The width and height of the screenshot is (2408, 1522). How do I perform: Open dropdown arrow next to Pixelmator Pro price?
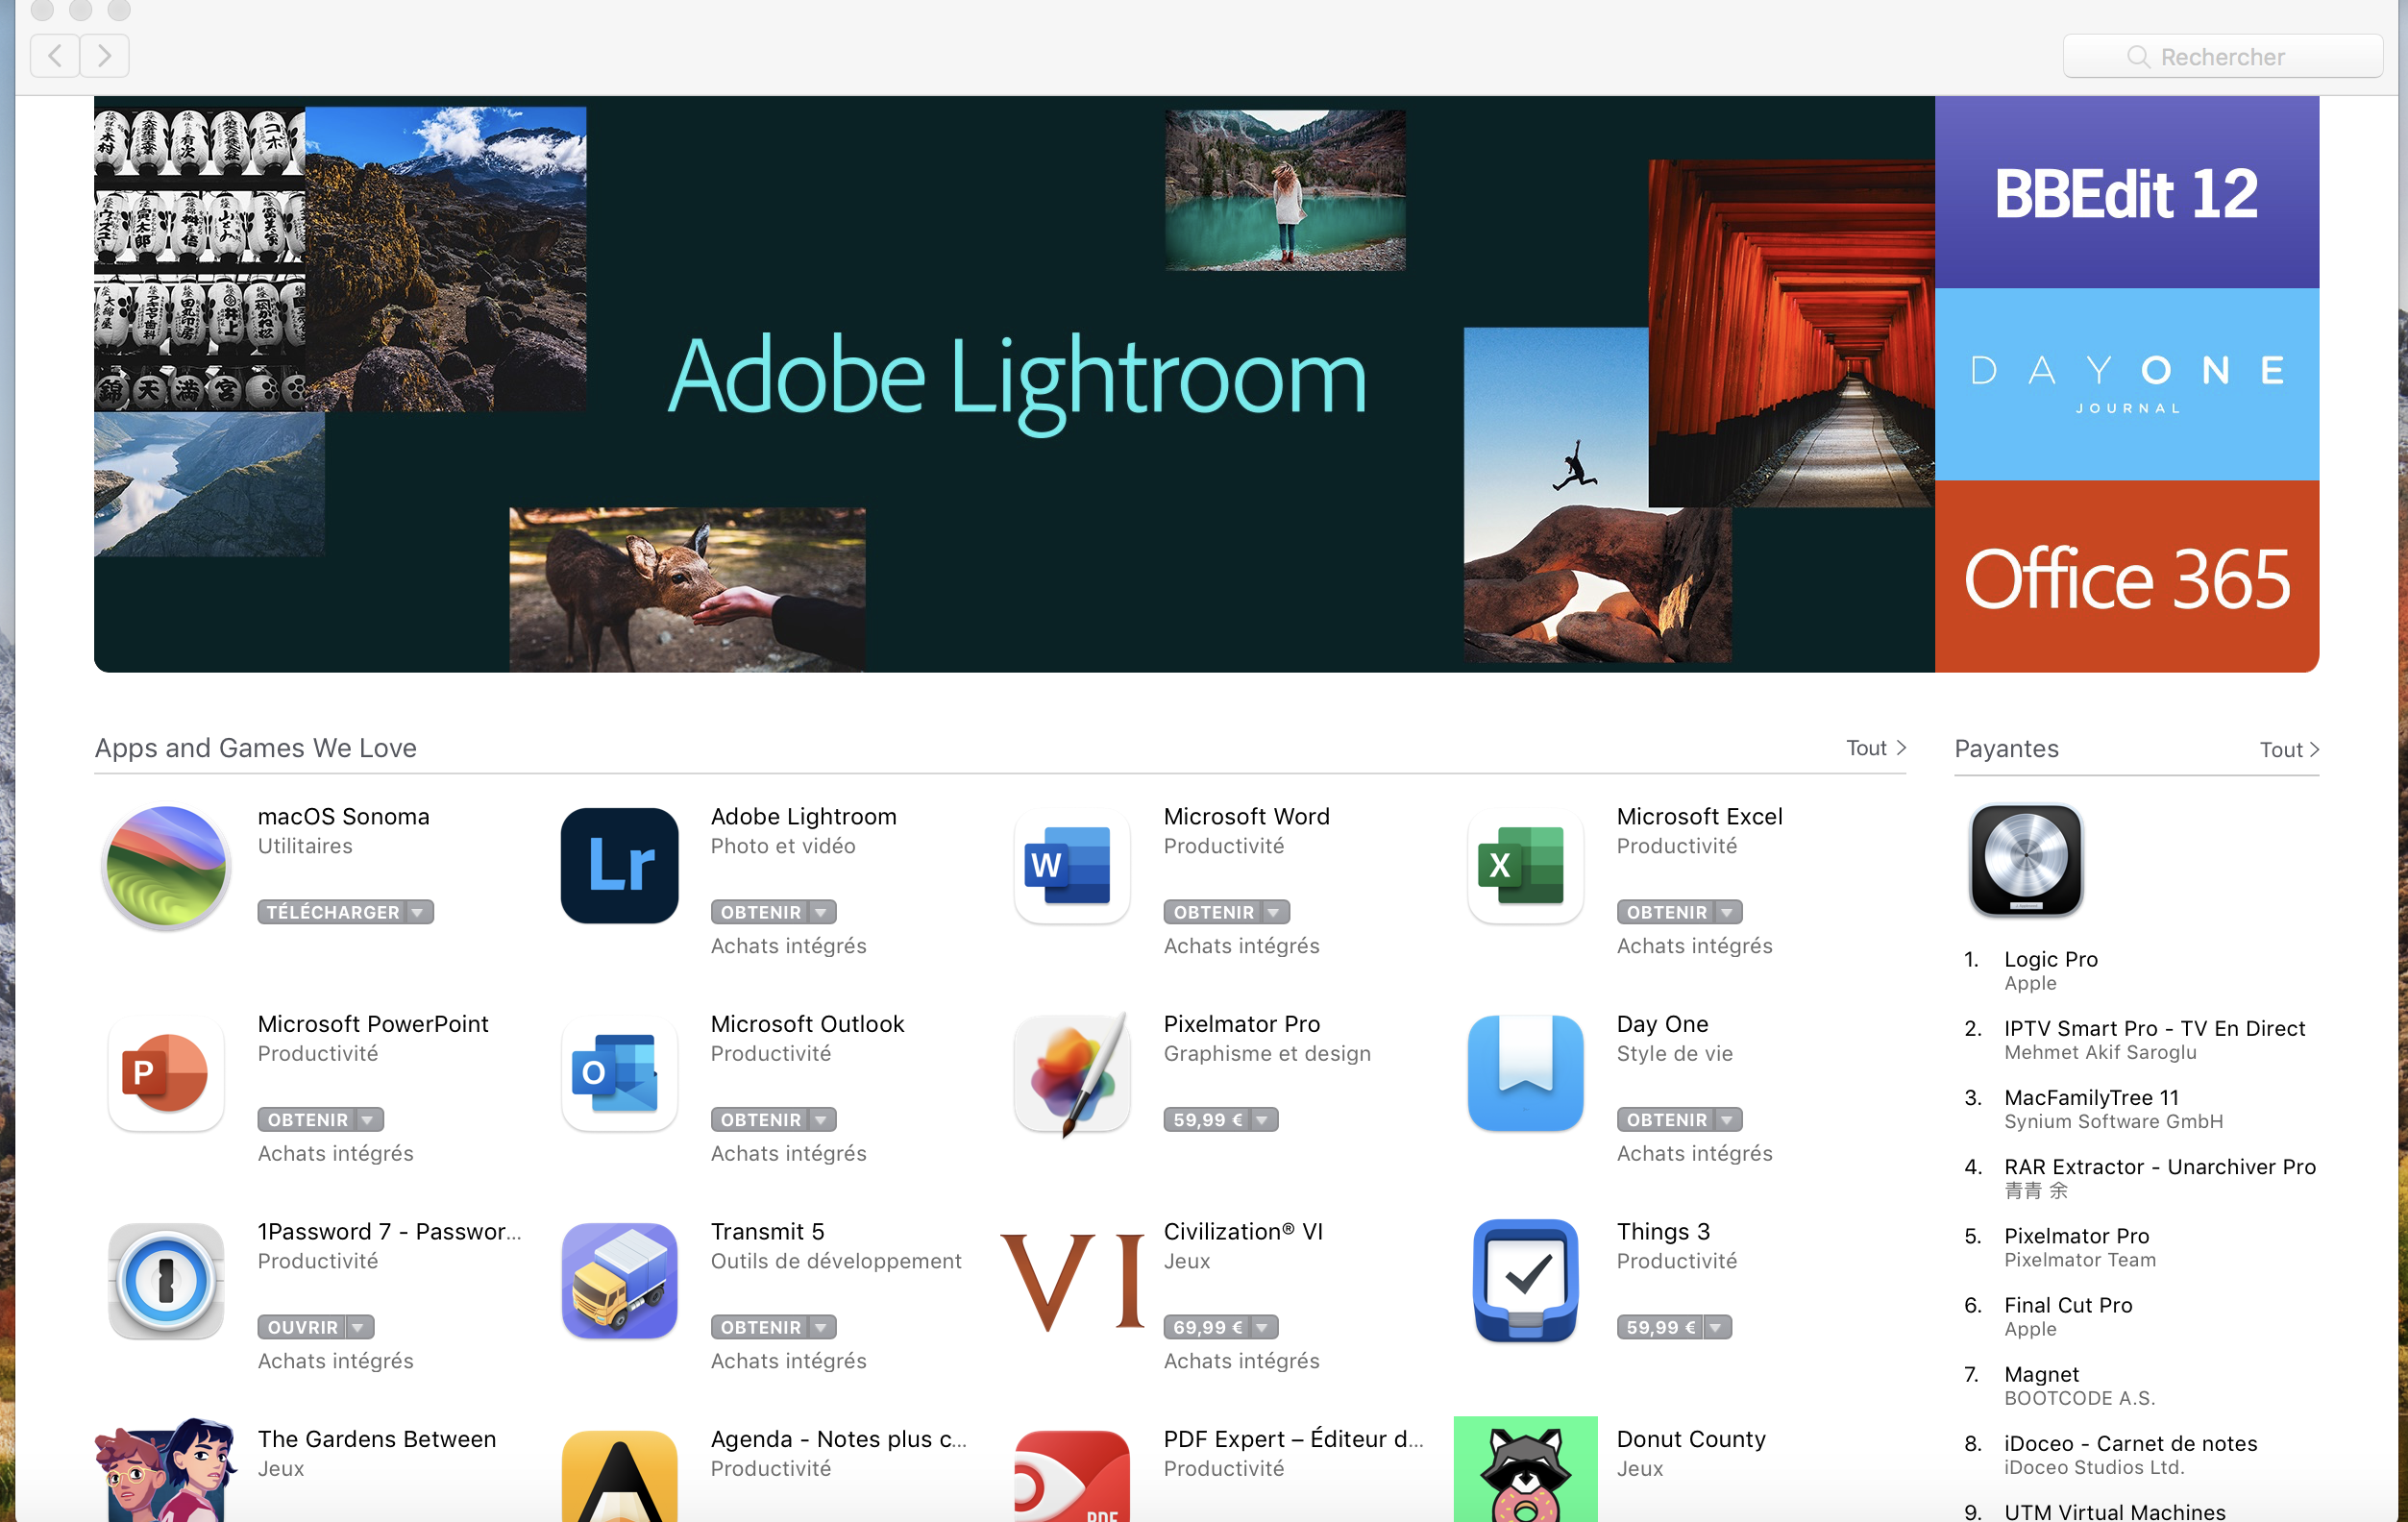point(1262,1120)
